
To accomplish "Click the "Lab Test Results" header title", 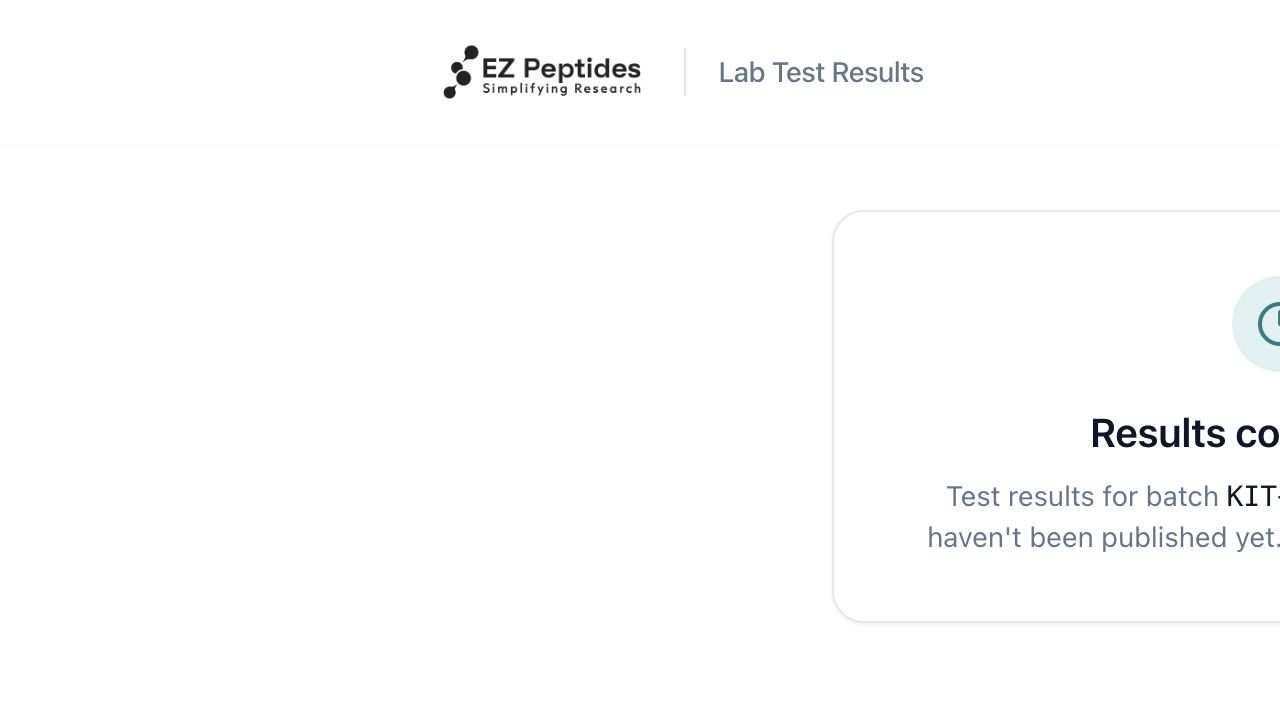I will point(821,72).
